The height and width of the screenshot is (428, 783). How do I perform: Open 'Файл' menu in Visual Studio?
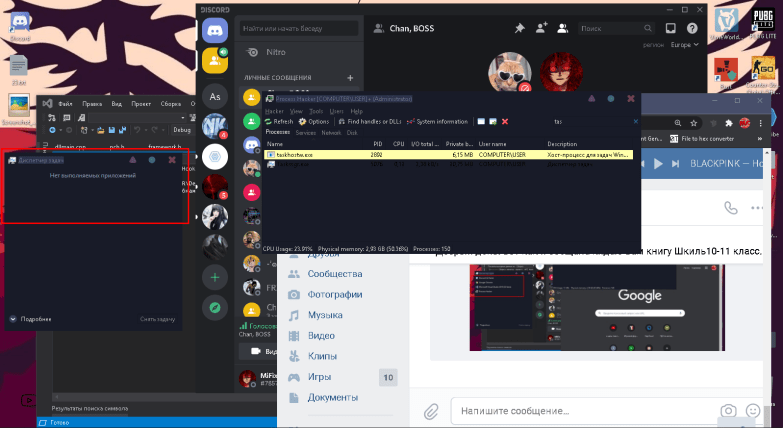pos(65,104)
